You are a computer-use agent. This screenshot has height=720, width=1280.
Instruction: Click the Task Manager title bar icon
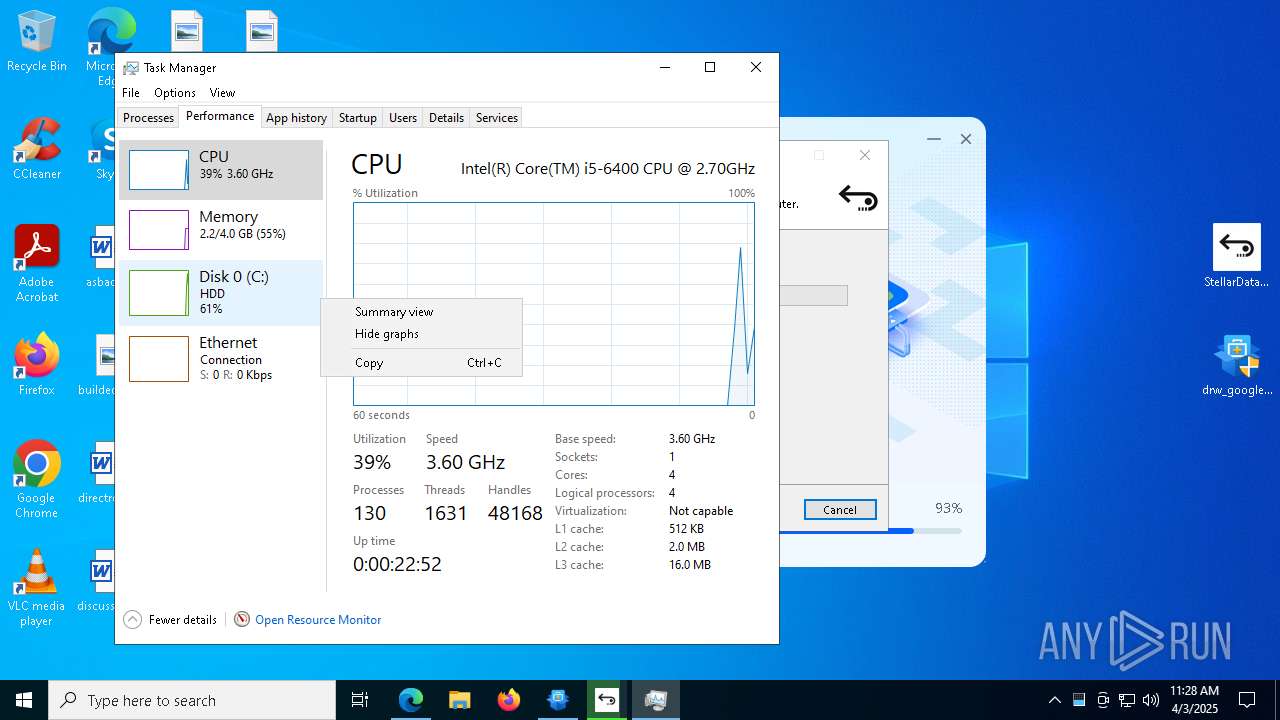coord(131,68)
